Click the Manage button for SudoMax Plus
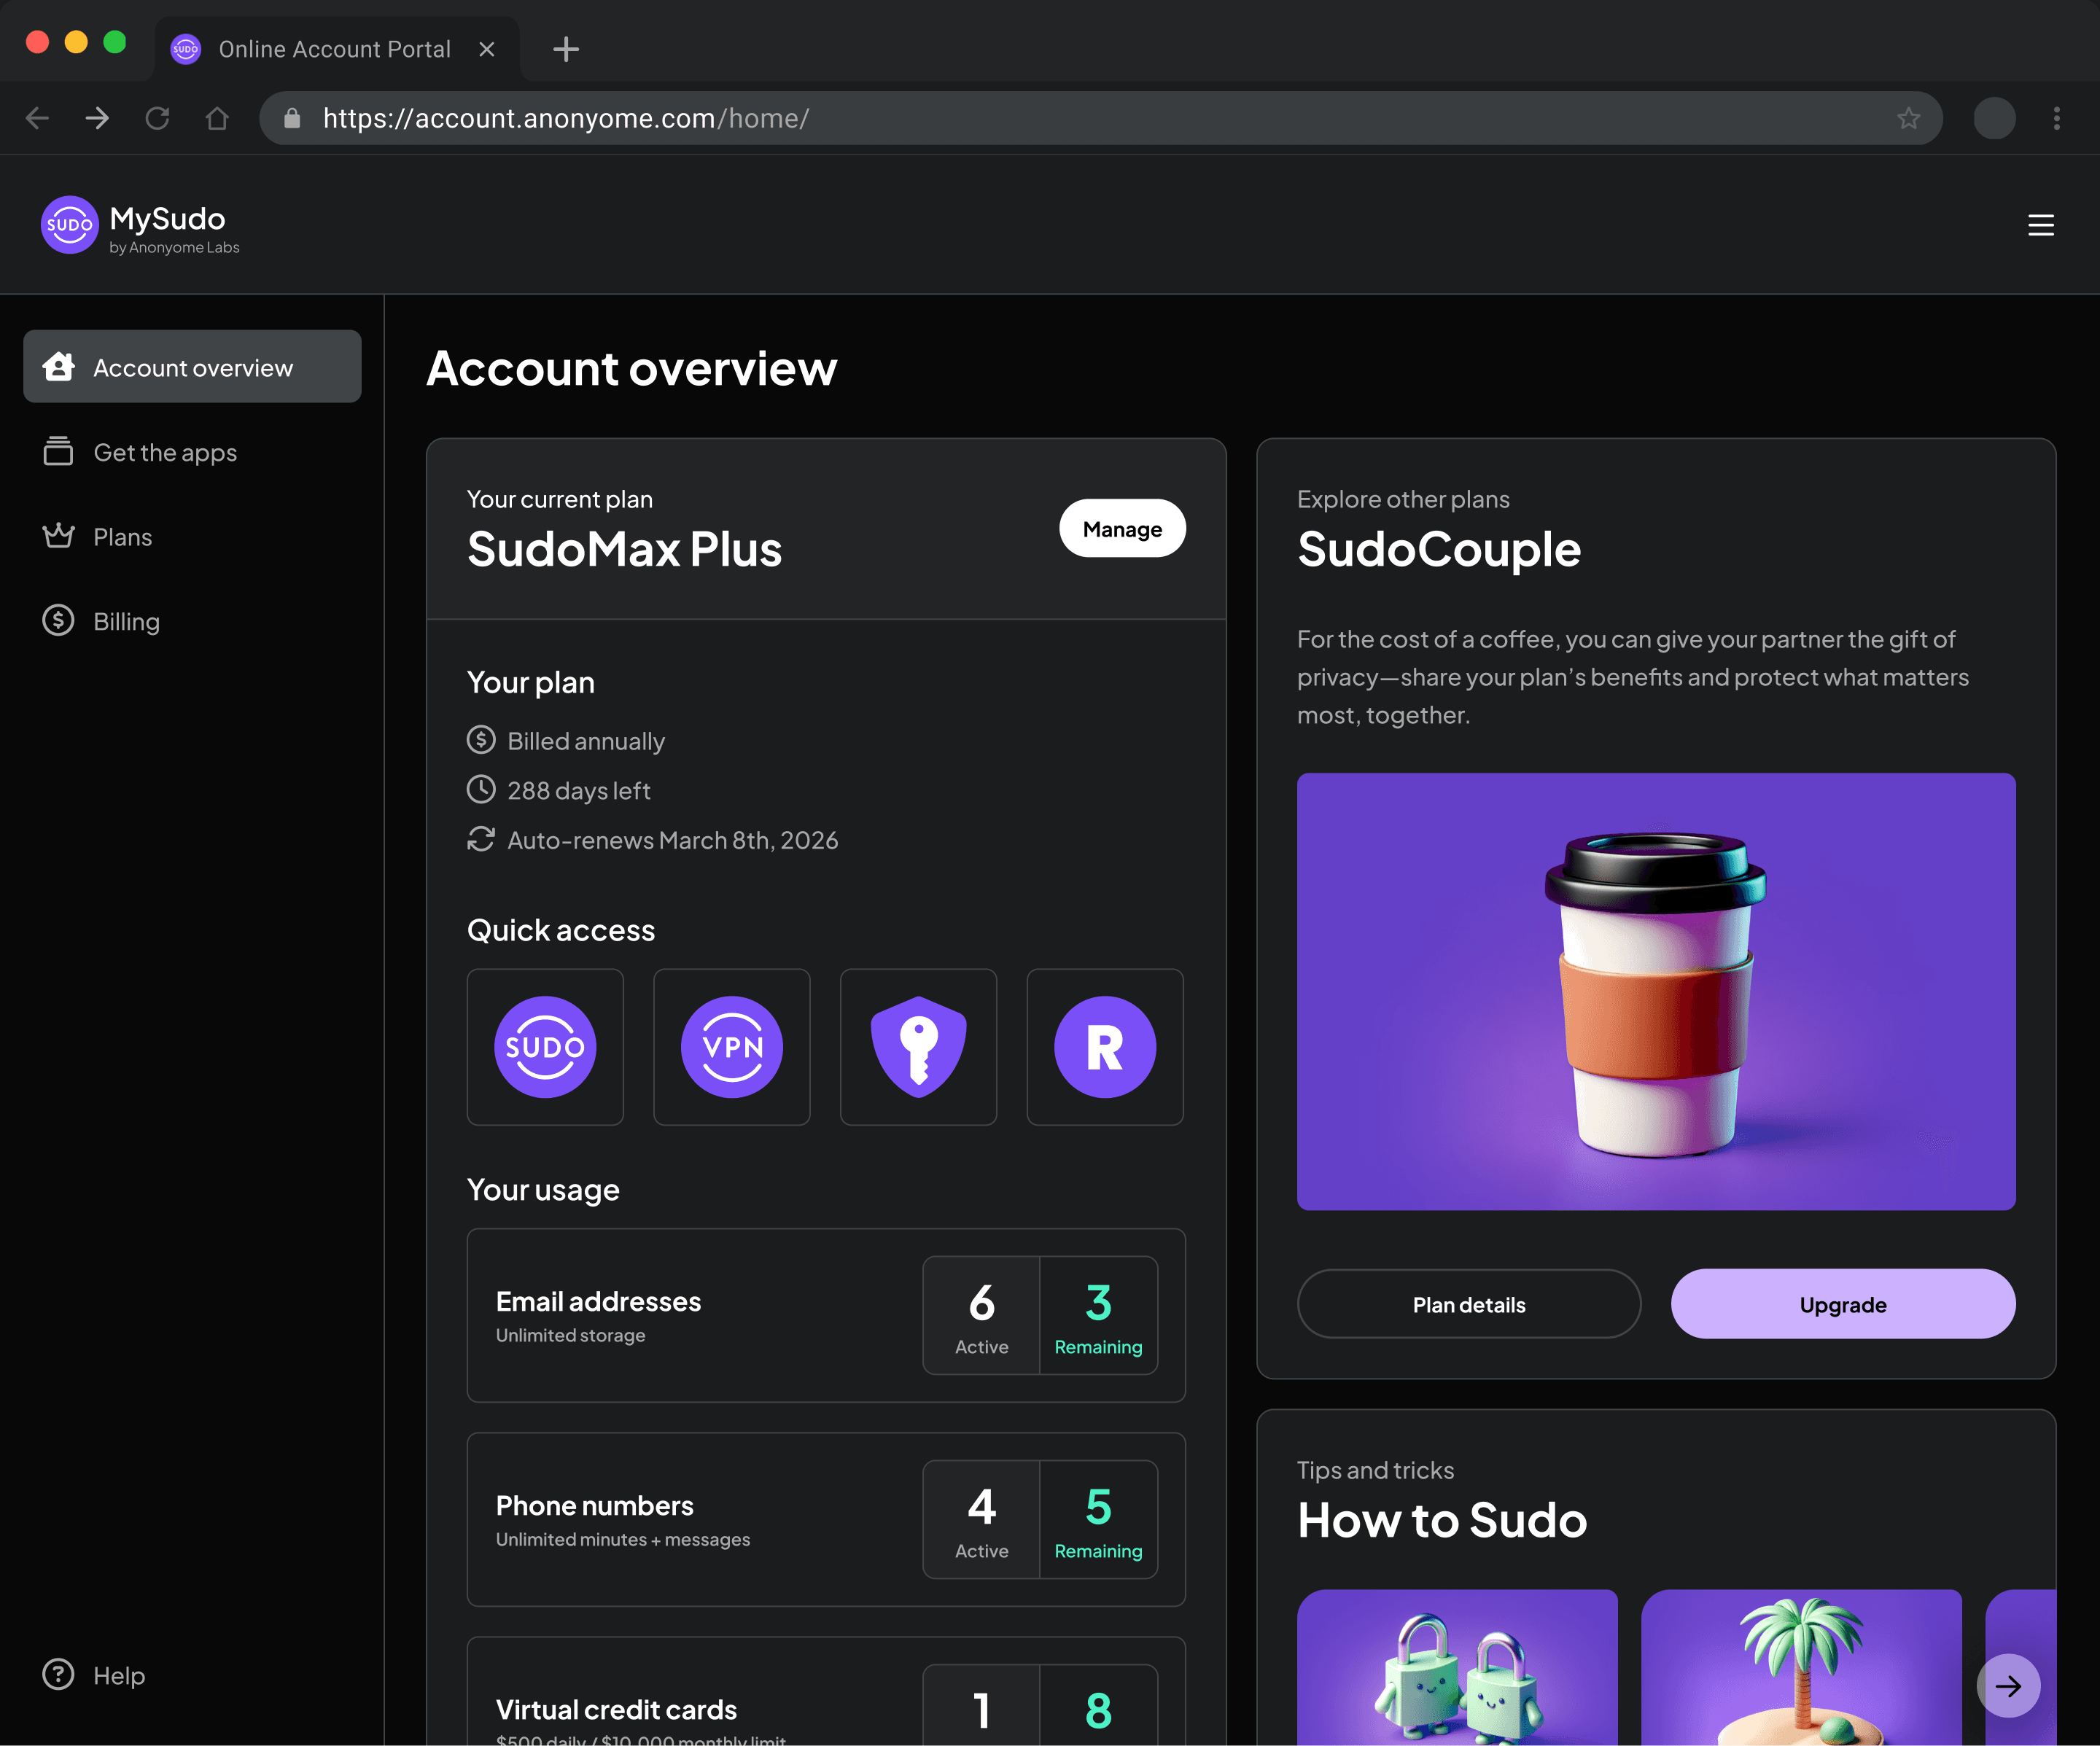The height and width of the screenshot is (1746, 2100). [x=1122, y=529]
